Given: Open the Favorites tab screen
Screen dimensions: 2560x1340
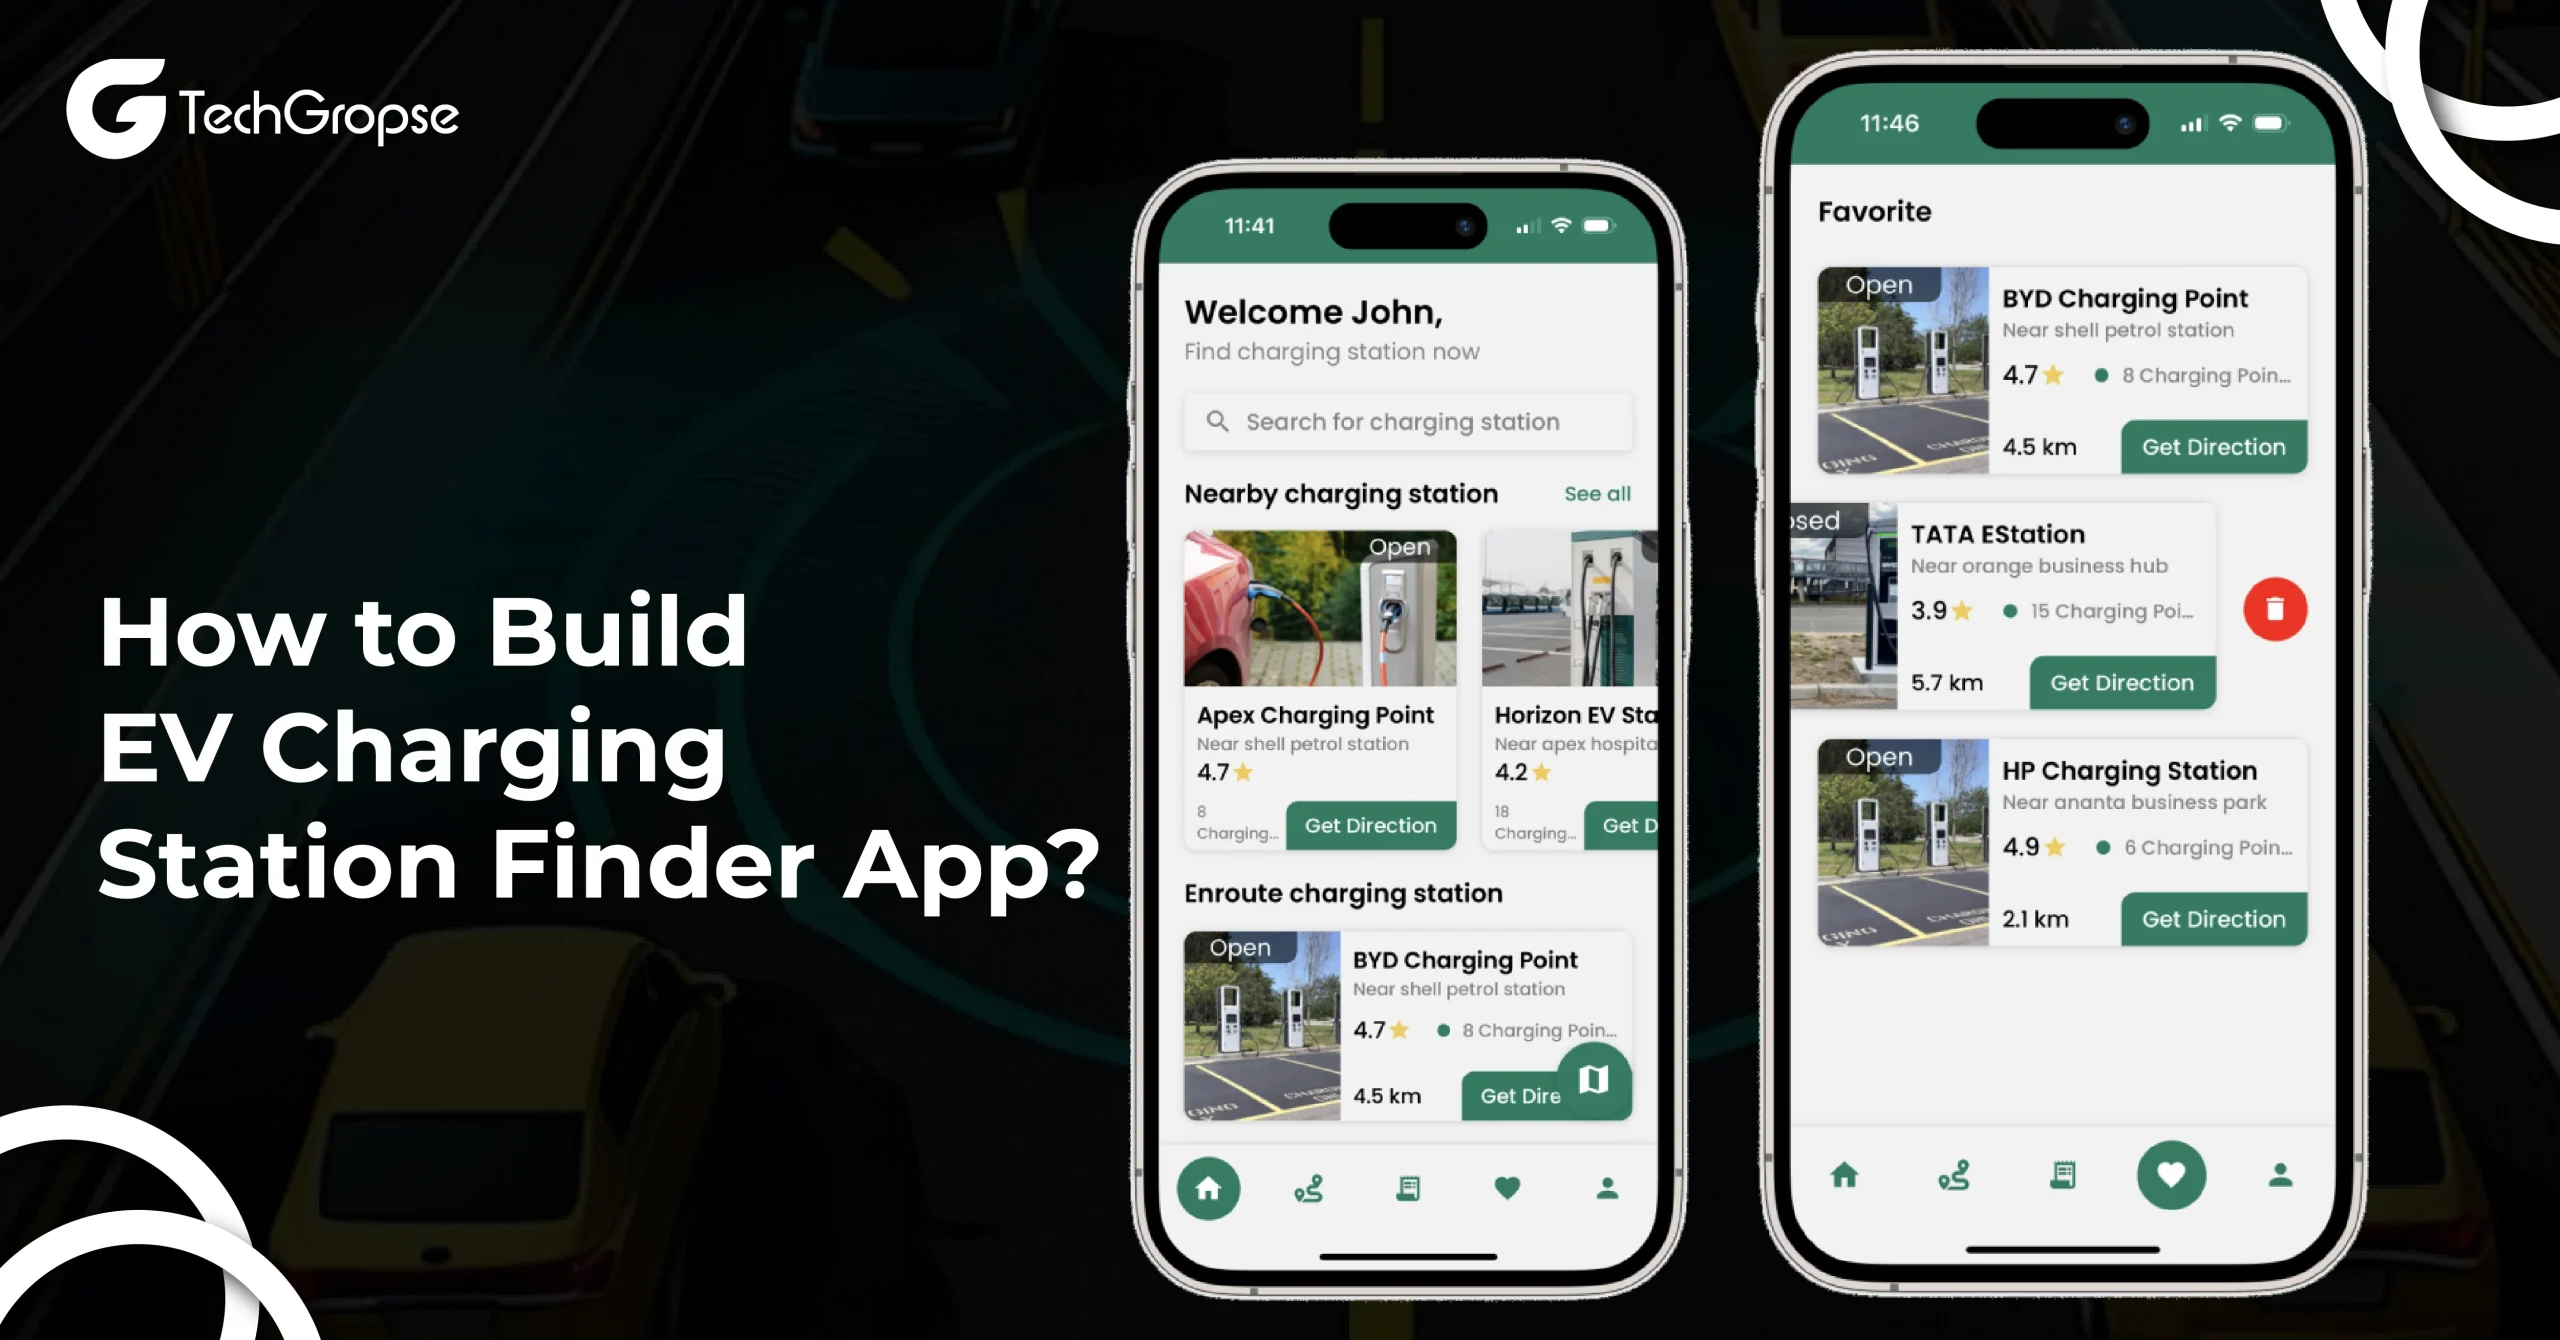Looking at the screenshot, I should click(2172, 1184).
